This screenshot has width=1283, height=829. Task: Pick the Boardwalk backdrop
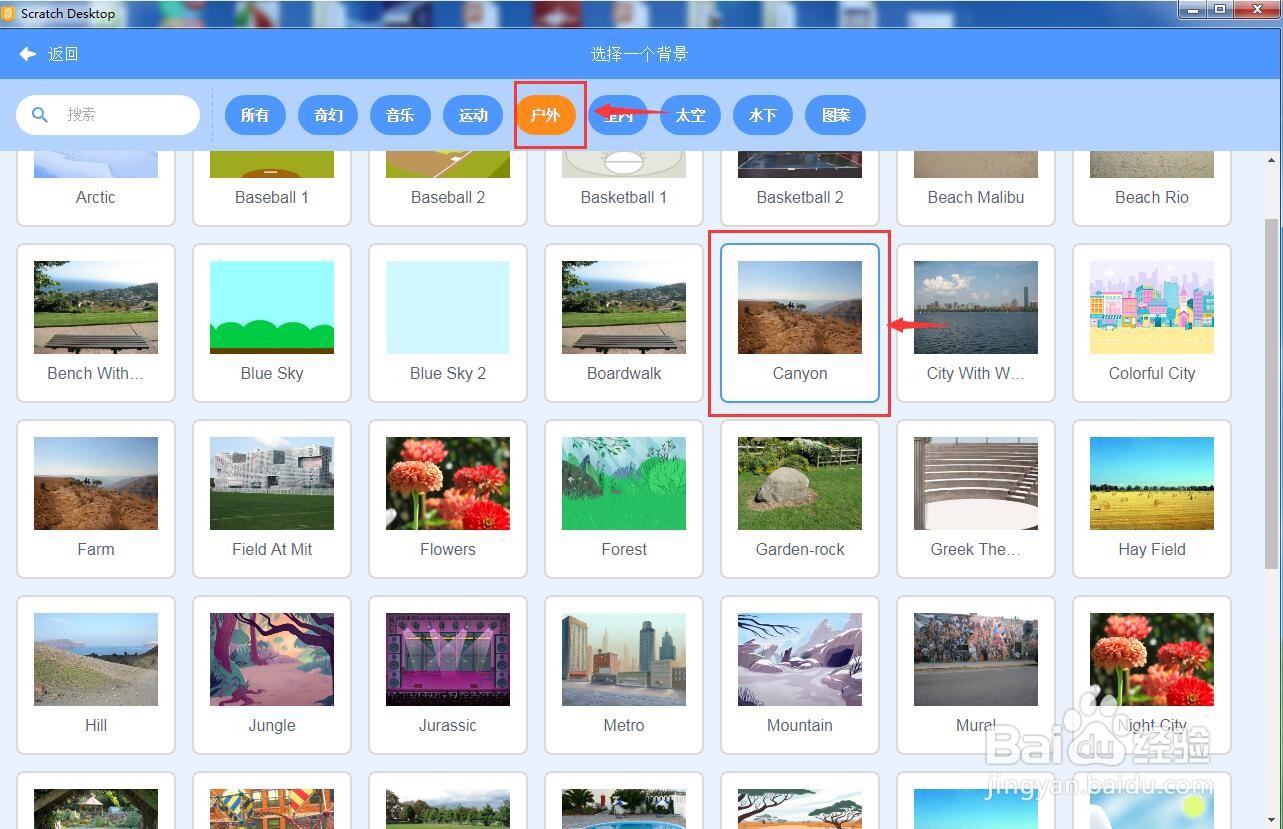coord(624,323)
